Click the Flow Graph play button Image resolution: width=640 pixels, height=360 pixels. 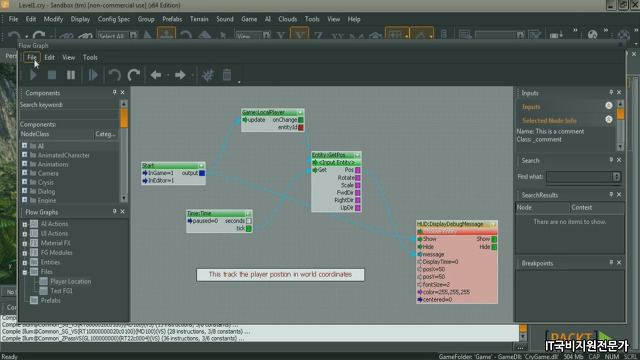tap(33, 75)
